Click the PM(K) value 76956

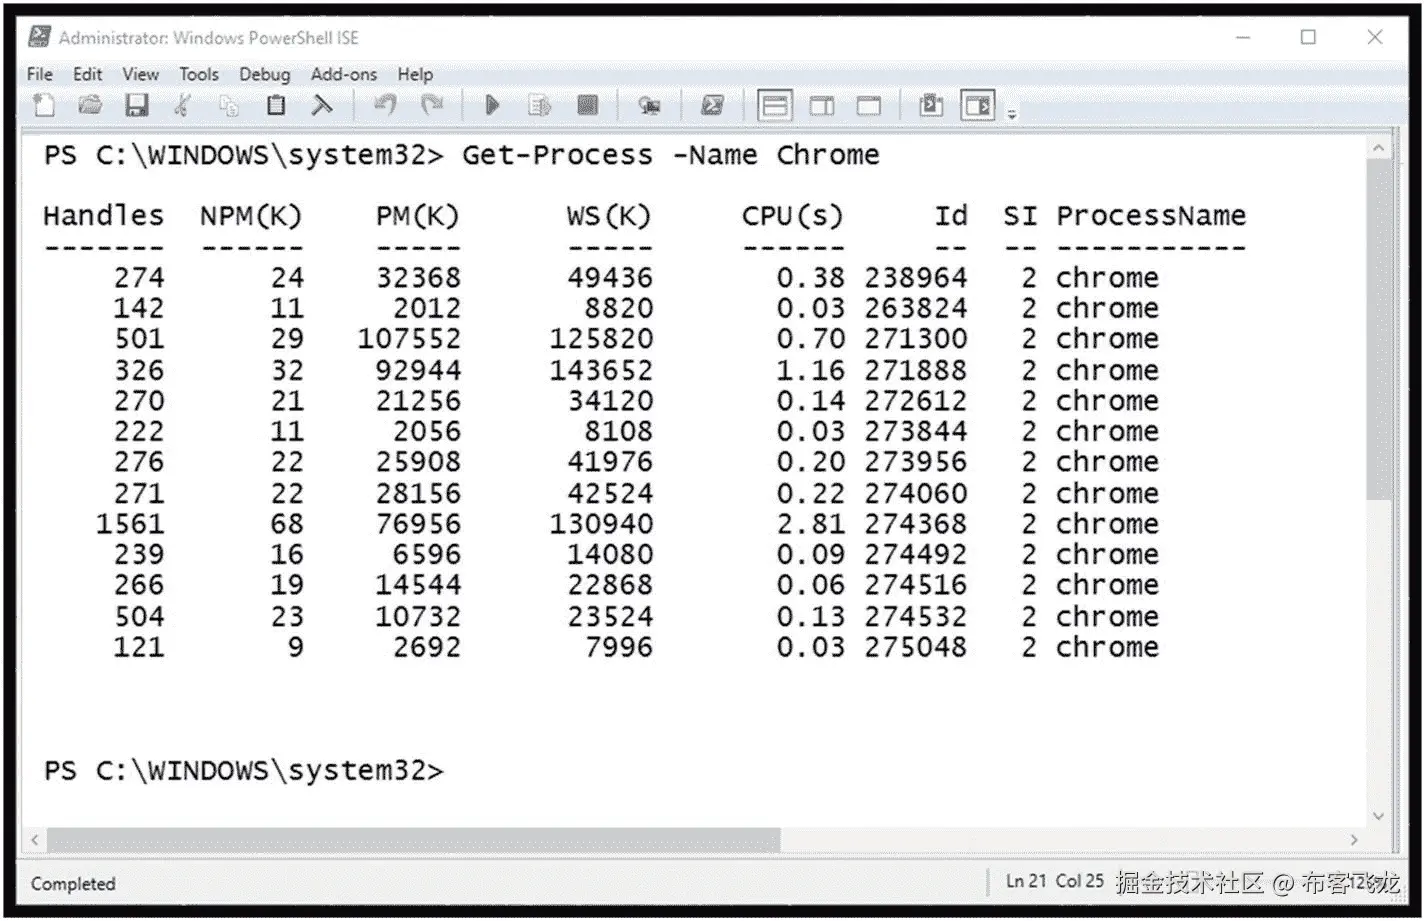[x=418, y=523]
